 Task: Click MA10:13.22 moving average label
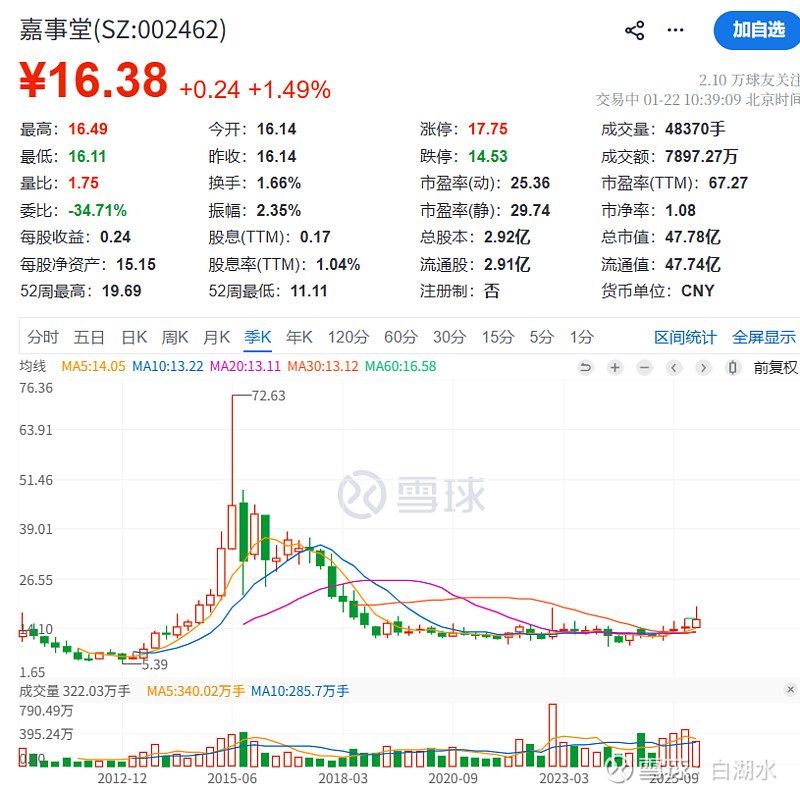[168, 366]
